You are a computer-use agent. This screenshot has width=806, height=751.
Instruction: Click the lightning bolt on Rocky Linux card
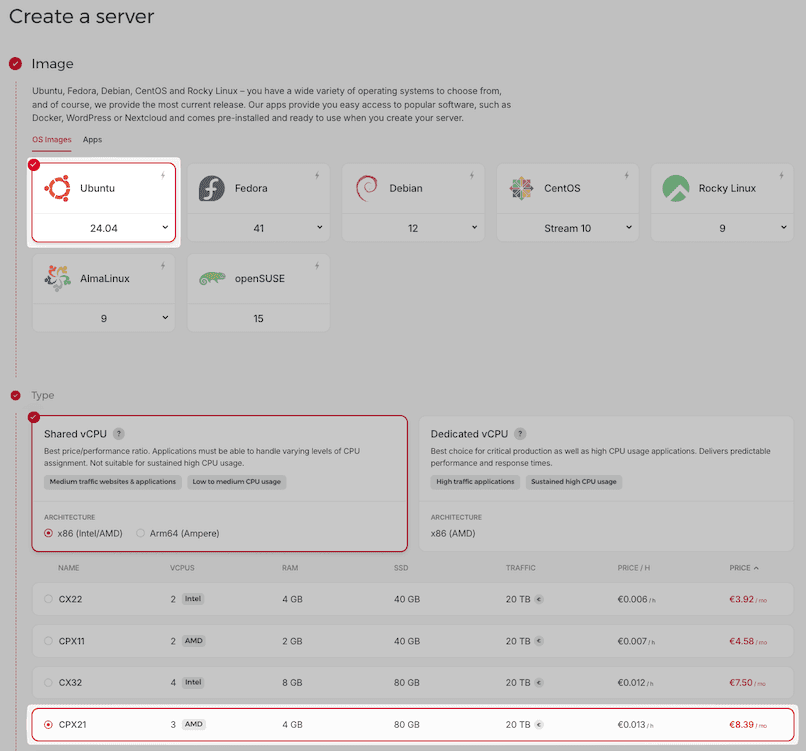point(781,175)
